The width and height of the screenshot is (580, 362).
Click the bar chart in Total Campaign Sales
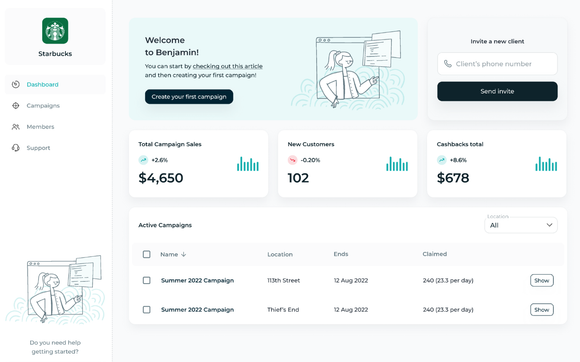click(x=248, y=164)
